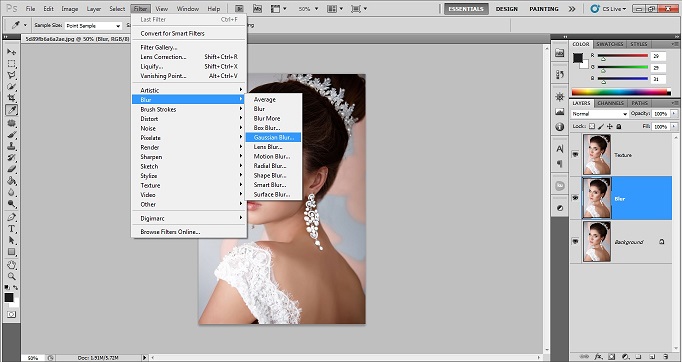
Task: Hide the Texture layer
Action: [575, 154]
